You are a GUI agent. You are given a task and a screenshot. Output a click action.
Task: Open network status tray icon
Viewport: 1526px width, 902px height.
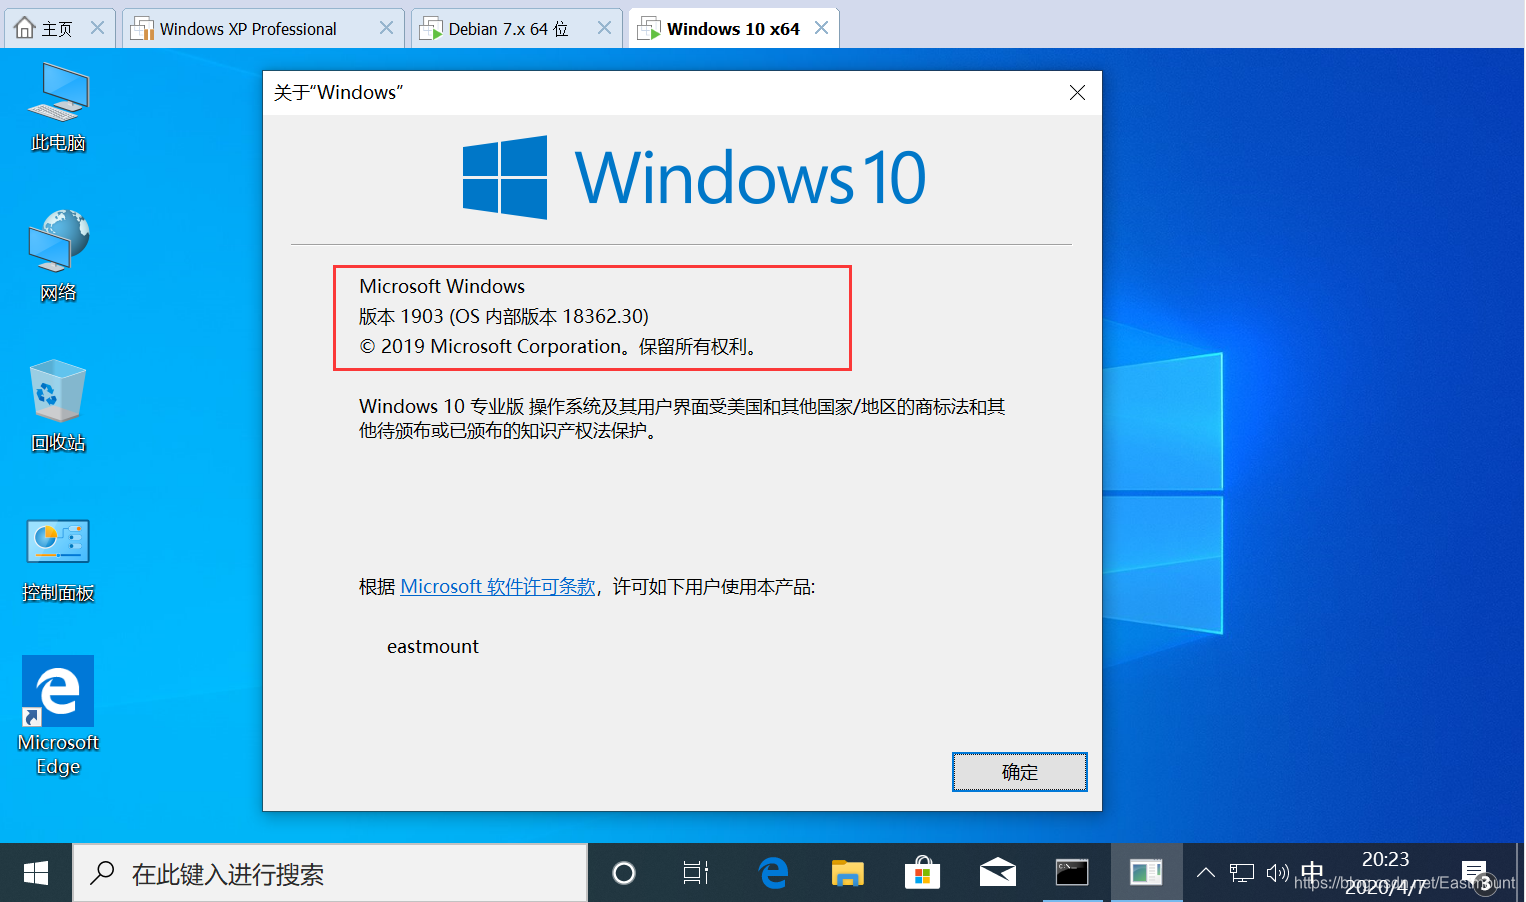[x=1242, y=873]
